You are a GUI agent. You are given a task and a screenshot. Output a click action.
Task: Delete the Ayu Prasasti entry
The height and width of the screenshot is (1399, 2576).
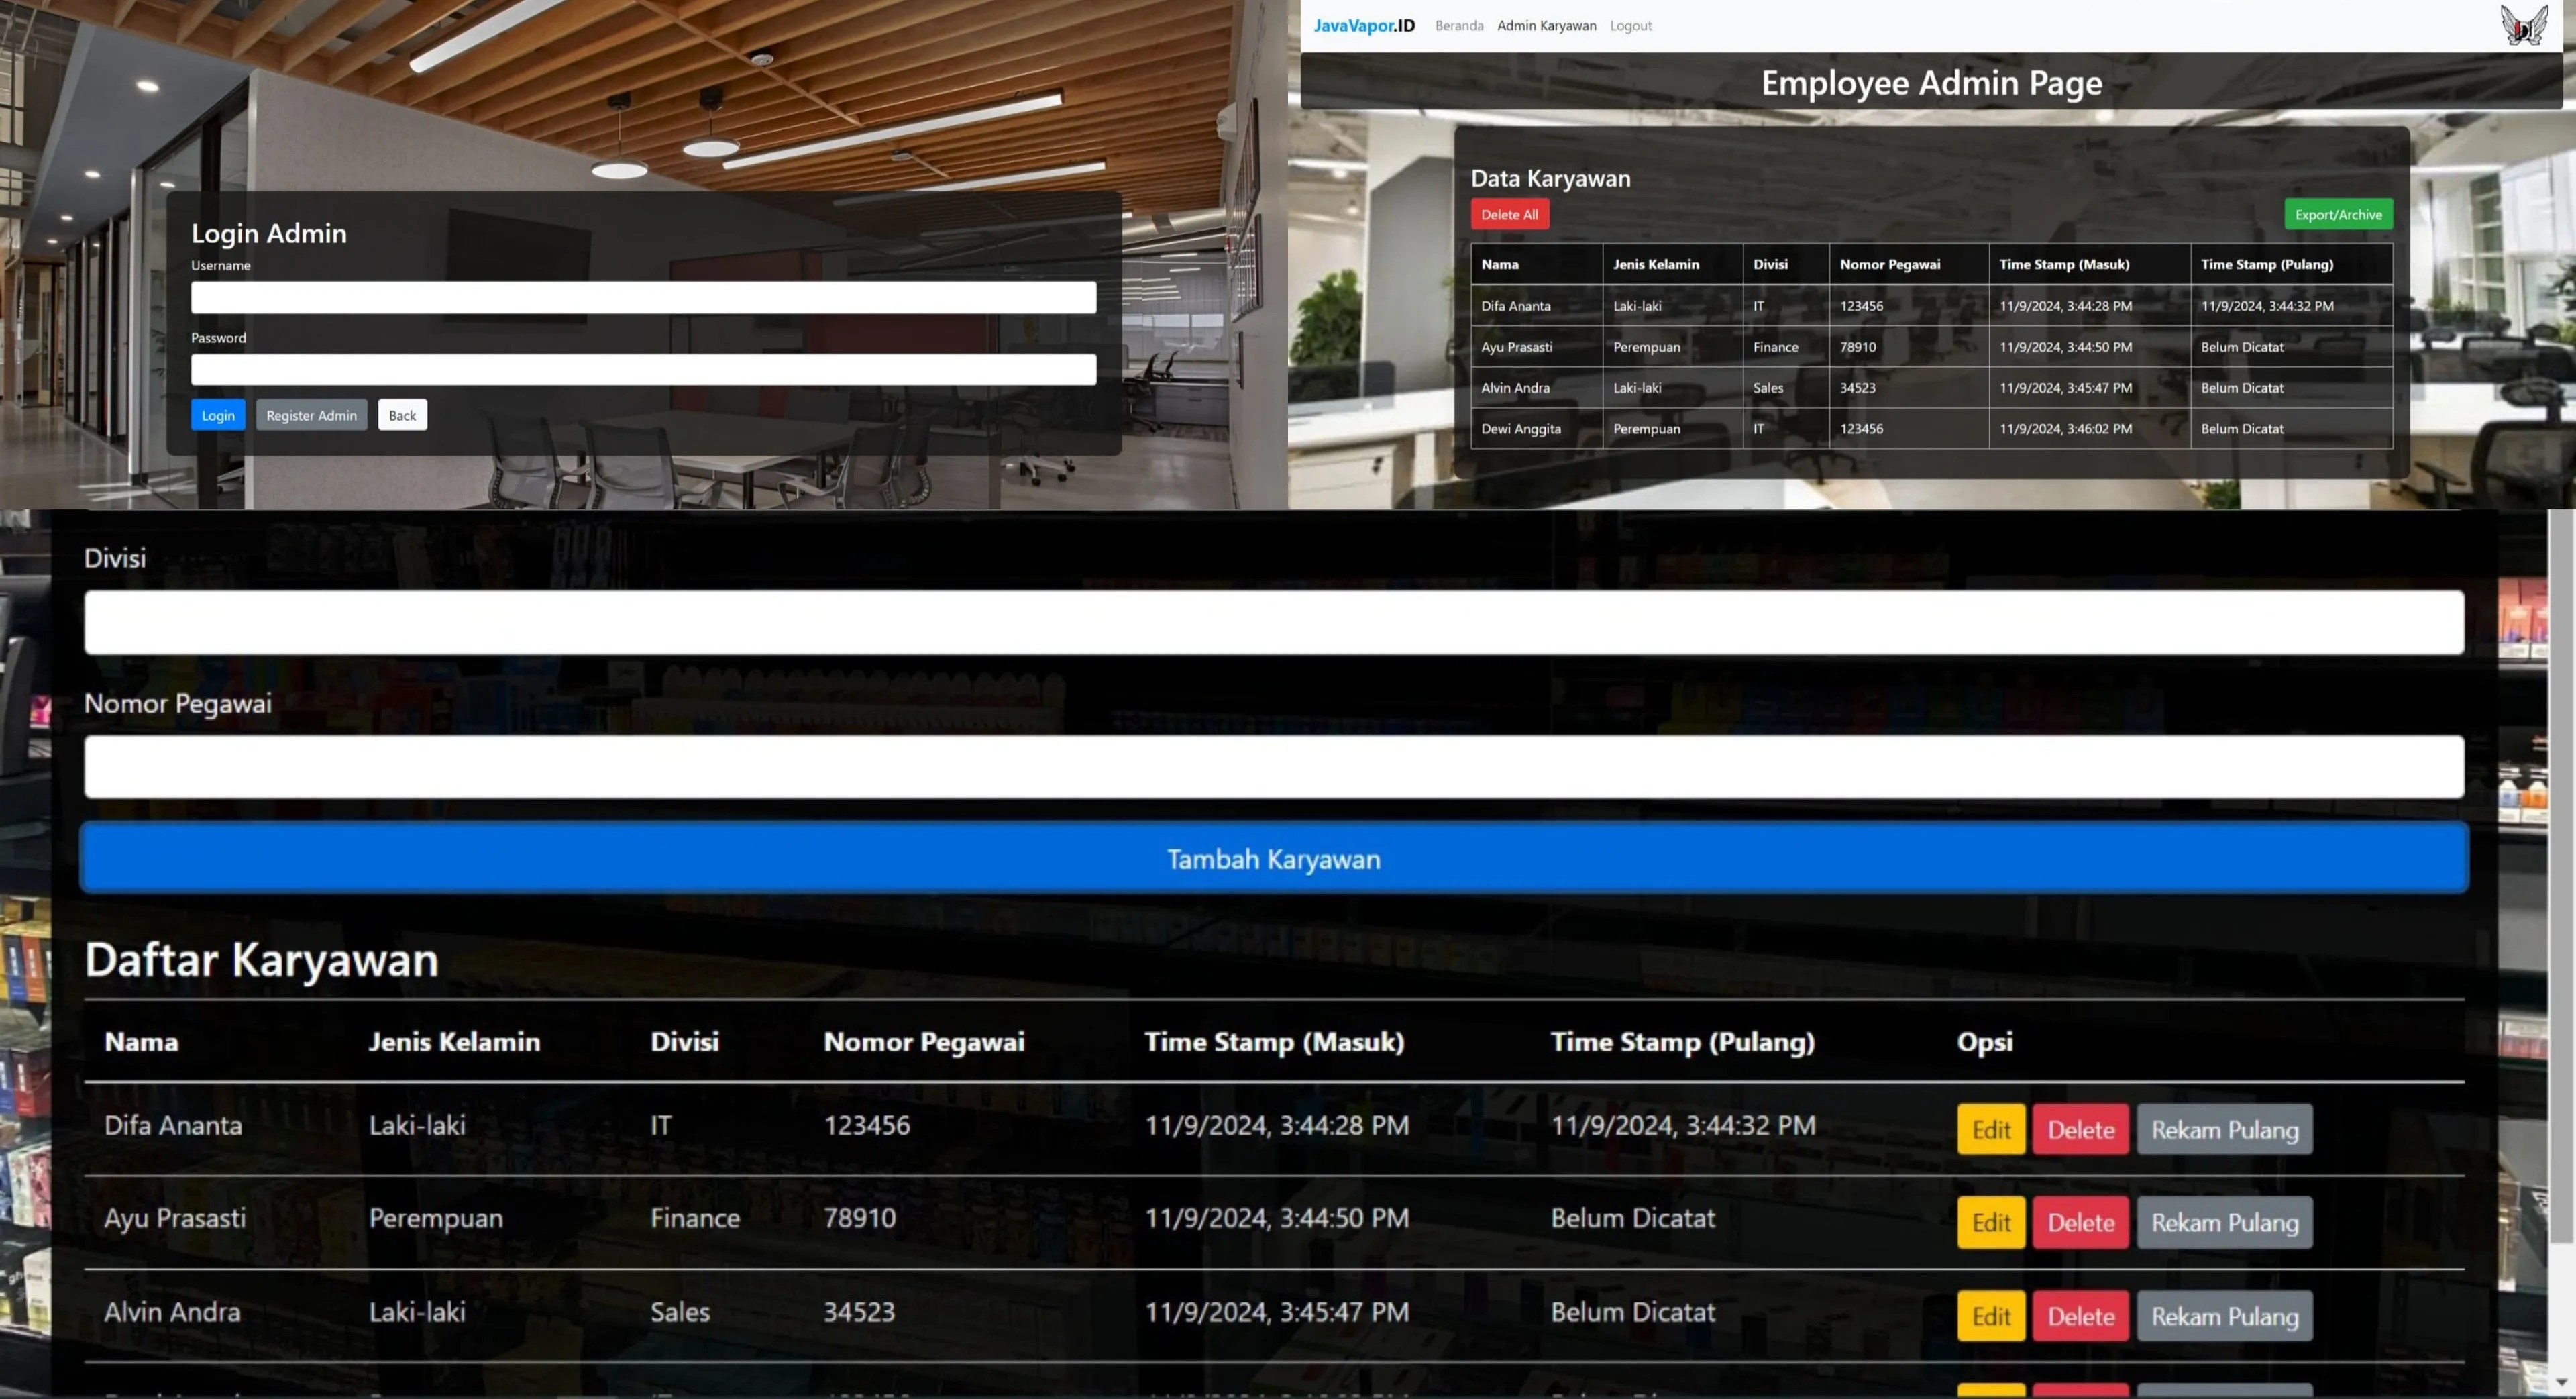[2080, 1222]
